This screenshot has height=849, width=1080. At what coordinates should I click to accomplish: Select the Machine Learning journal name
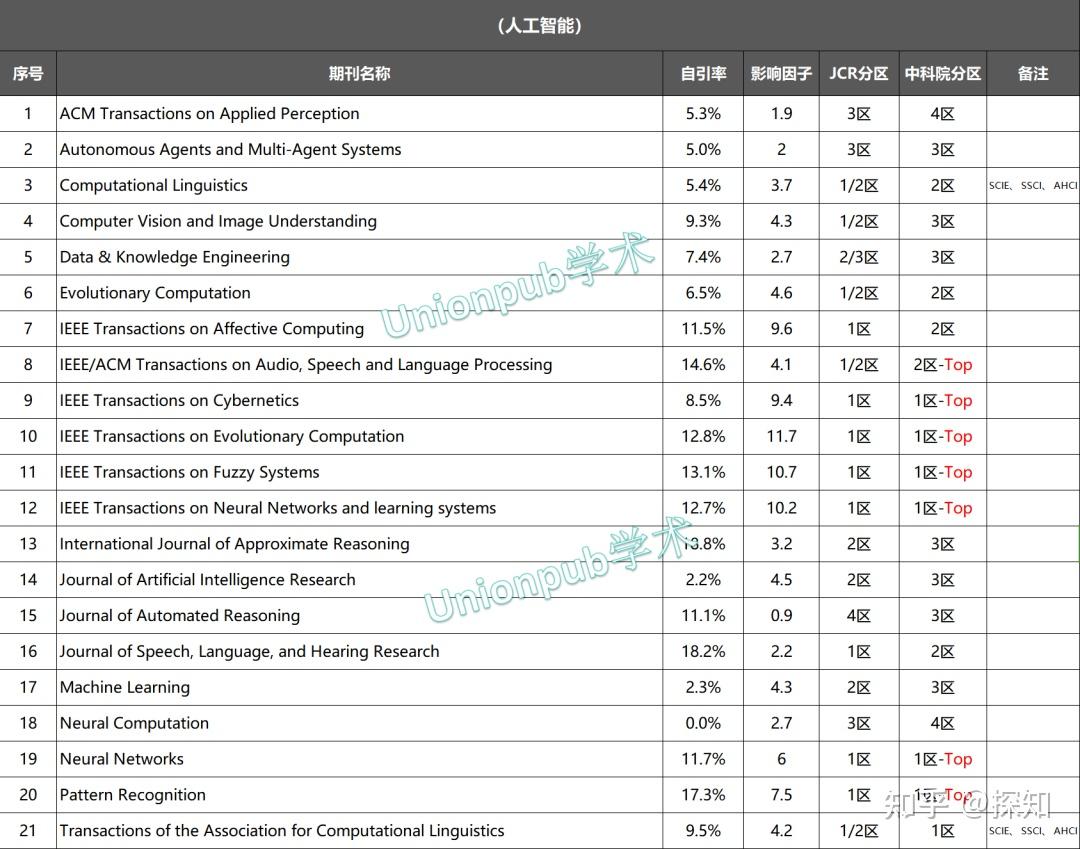[124, 687]
